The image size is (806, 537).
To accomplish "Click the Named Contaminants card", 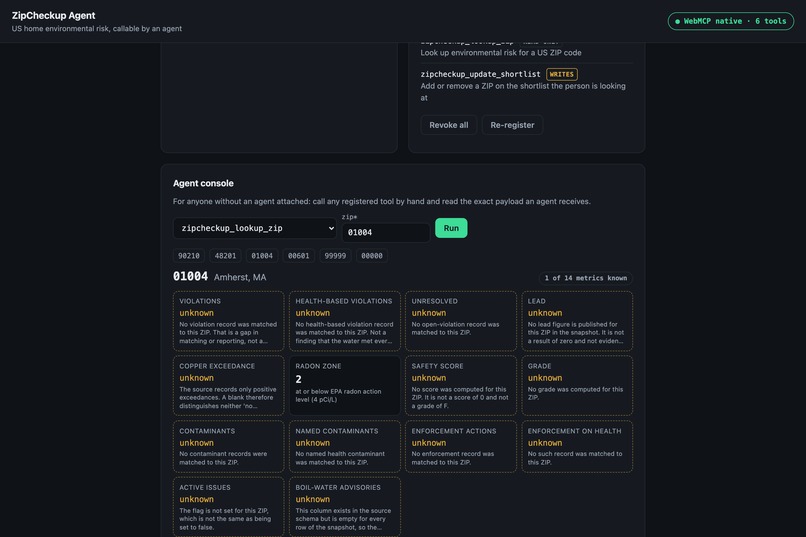I will pyautogui.click(x=344, y=447).
